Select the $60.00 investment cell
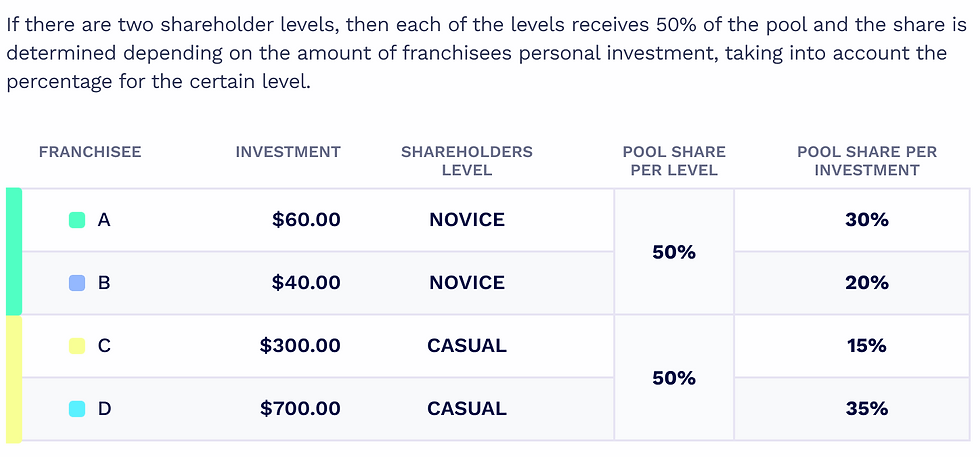980x457 pixels. 306,220
